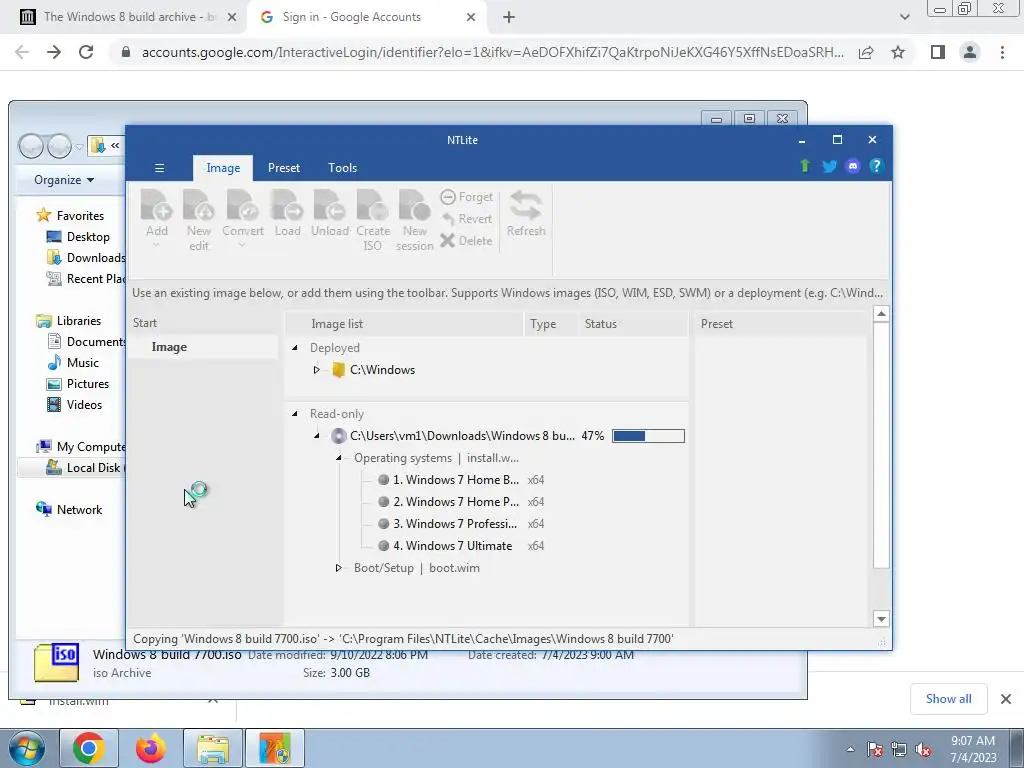
Task: Select C:\Windows in the image list
Action: pyautogui.click(x=382, y=370)
